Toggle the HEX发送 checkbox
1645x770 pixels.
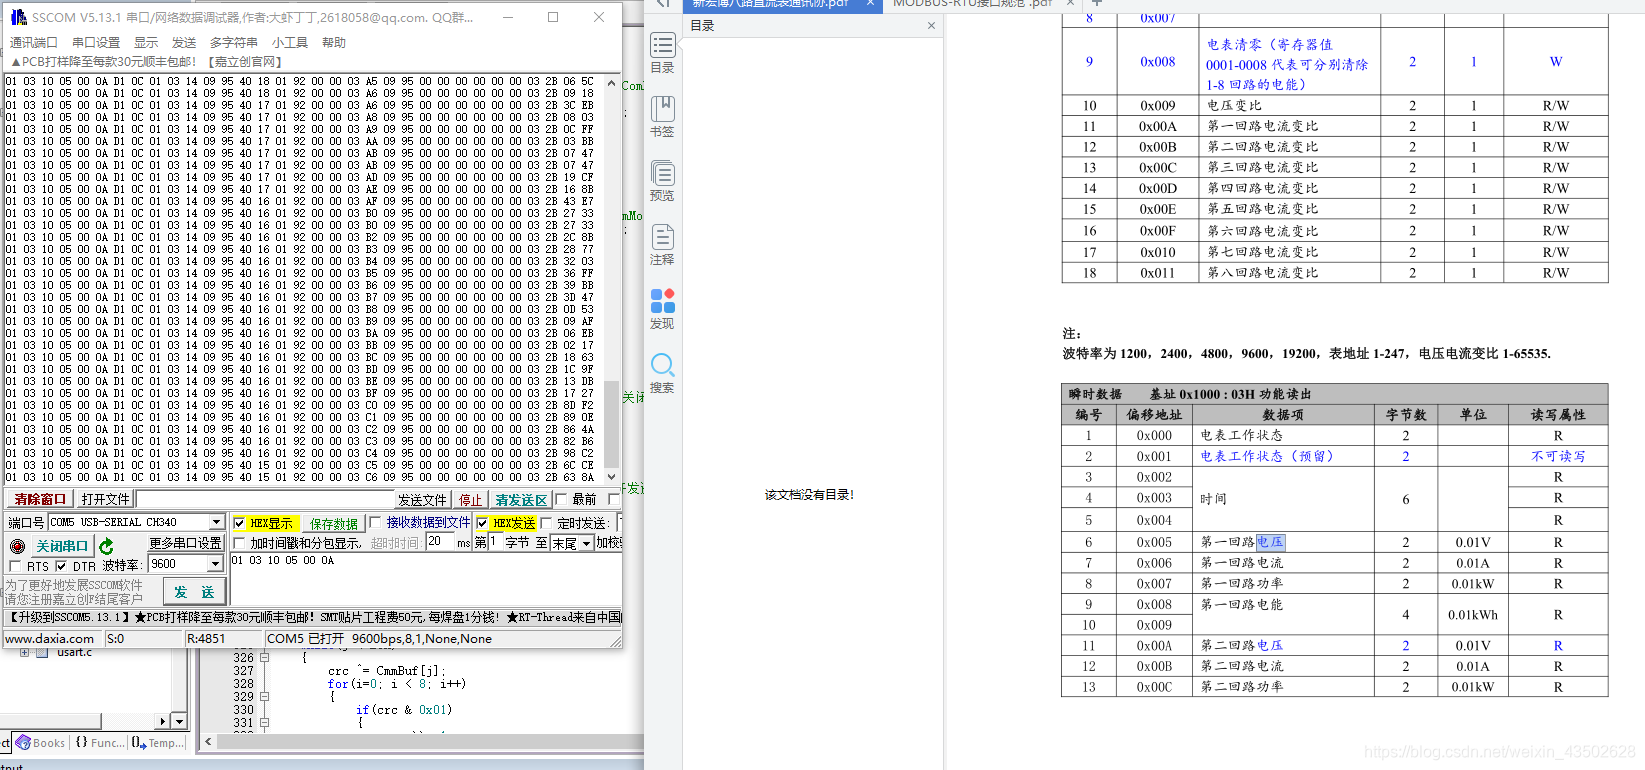click(x=482, y=523)
